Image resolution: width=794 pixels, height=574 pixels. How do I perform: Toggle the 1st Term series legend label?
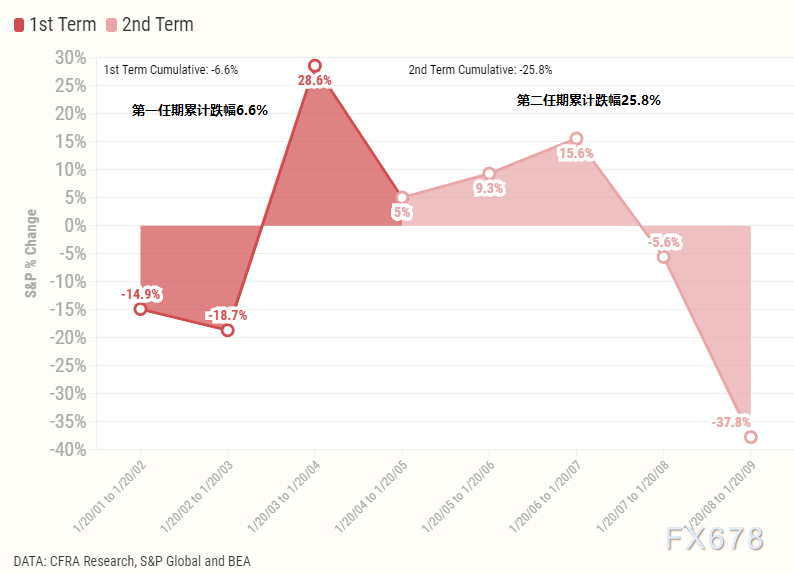tap(62, 24)
